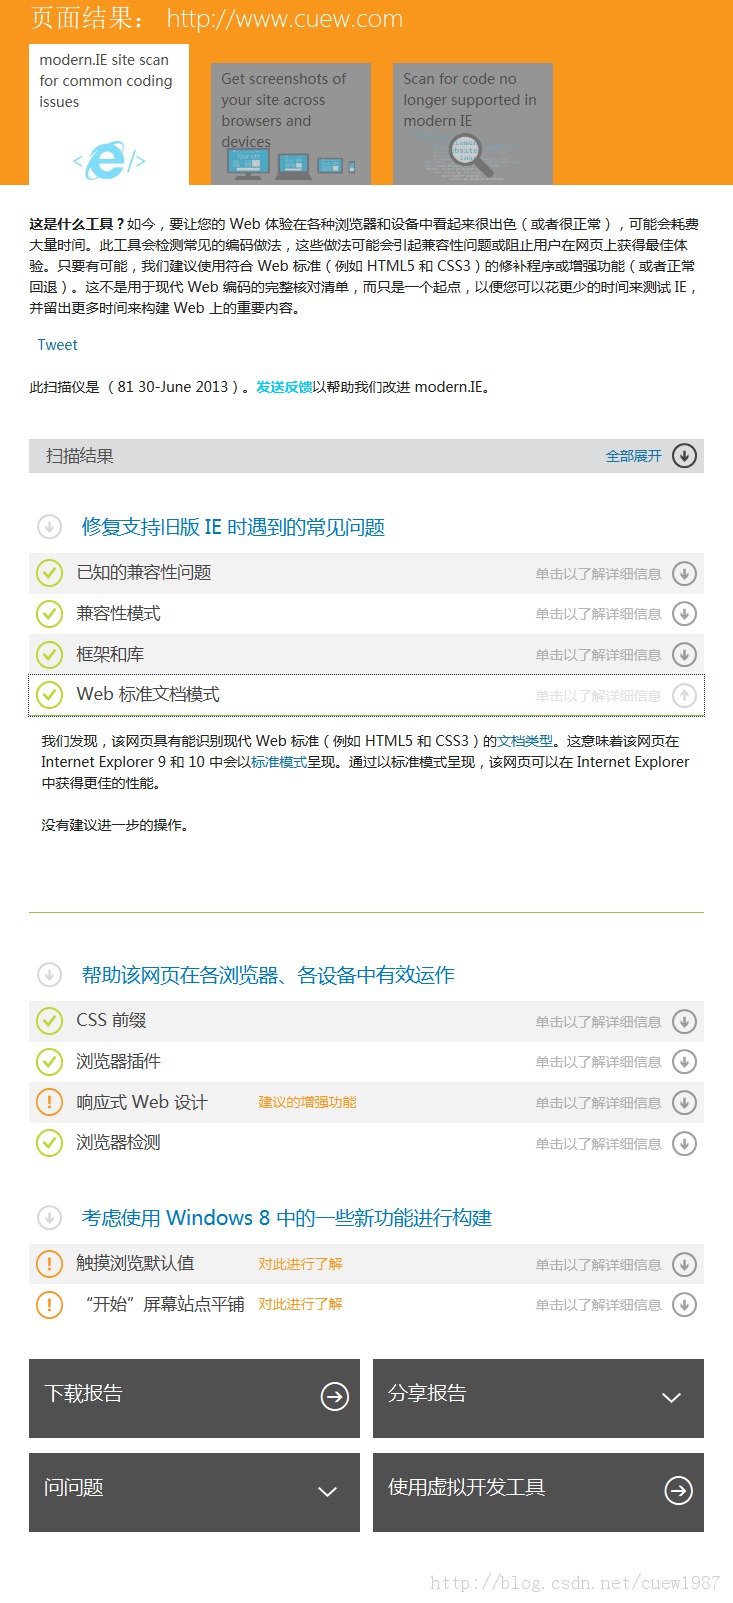Click the devices screenshots icon
Screen dimensions: 733x1603
(291, 165)
